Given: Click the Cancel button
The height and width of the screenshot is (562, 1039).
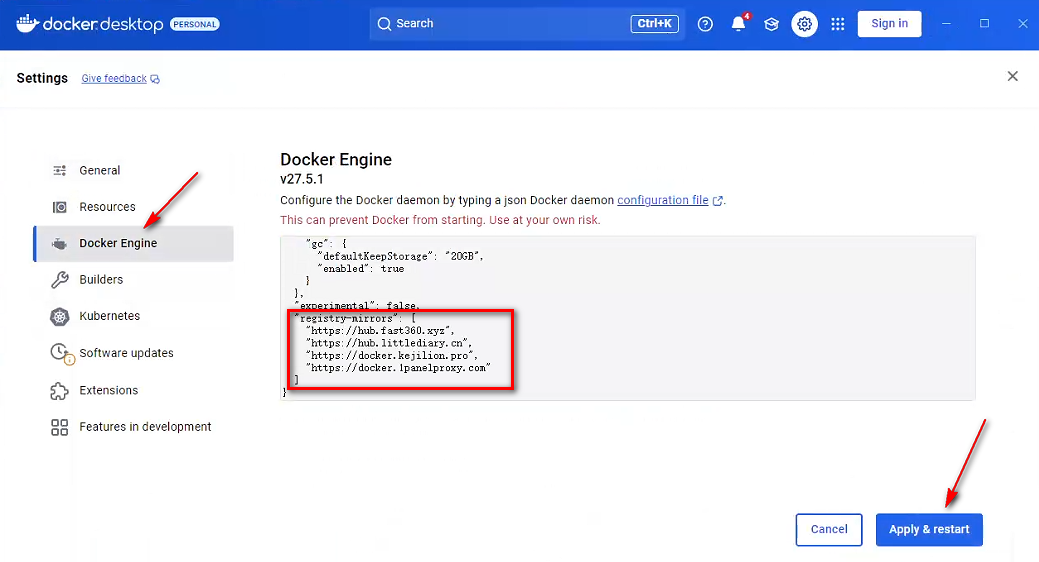Looking at the screenshot, I should click(829, 530).
